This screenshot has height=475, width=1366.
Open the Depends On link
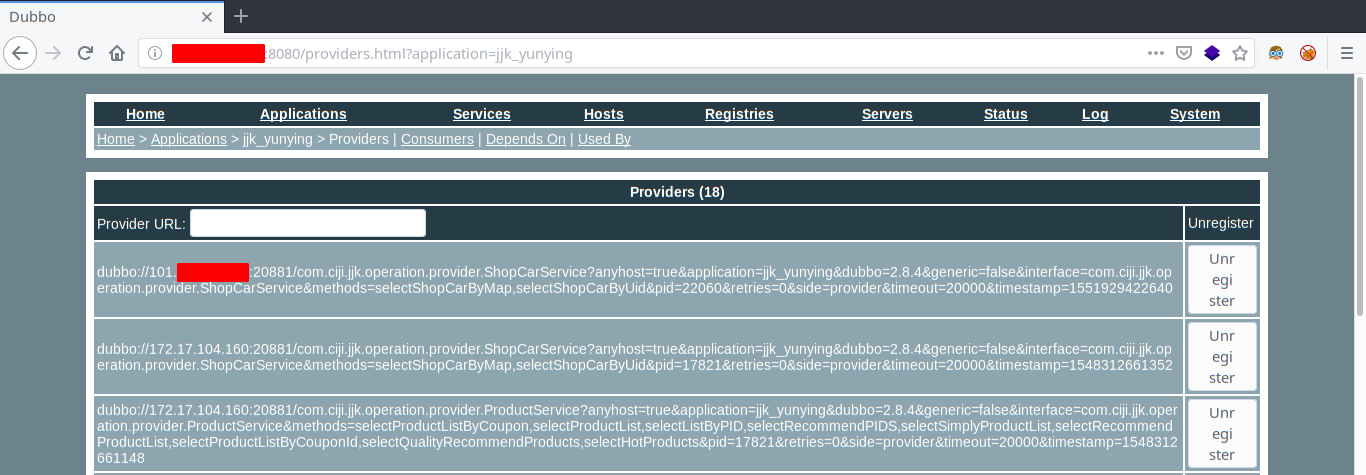(526, 139)
